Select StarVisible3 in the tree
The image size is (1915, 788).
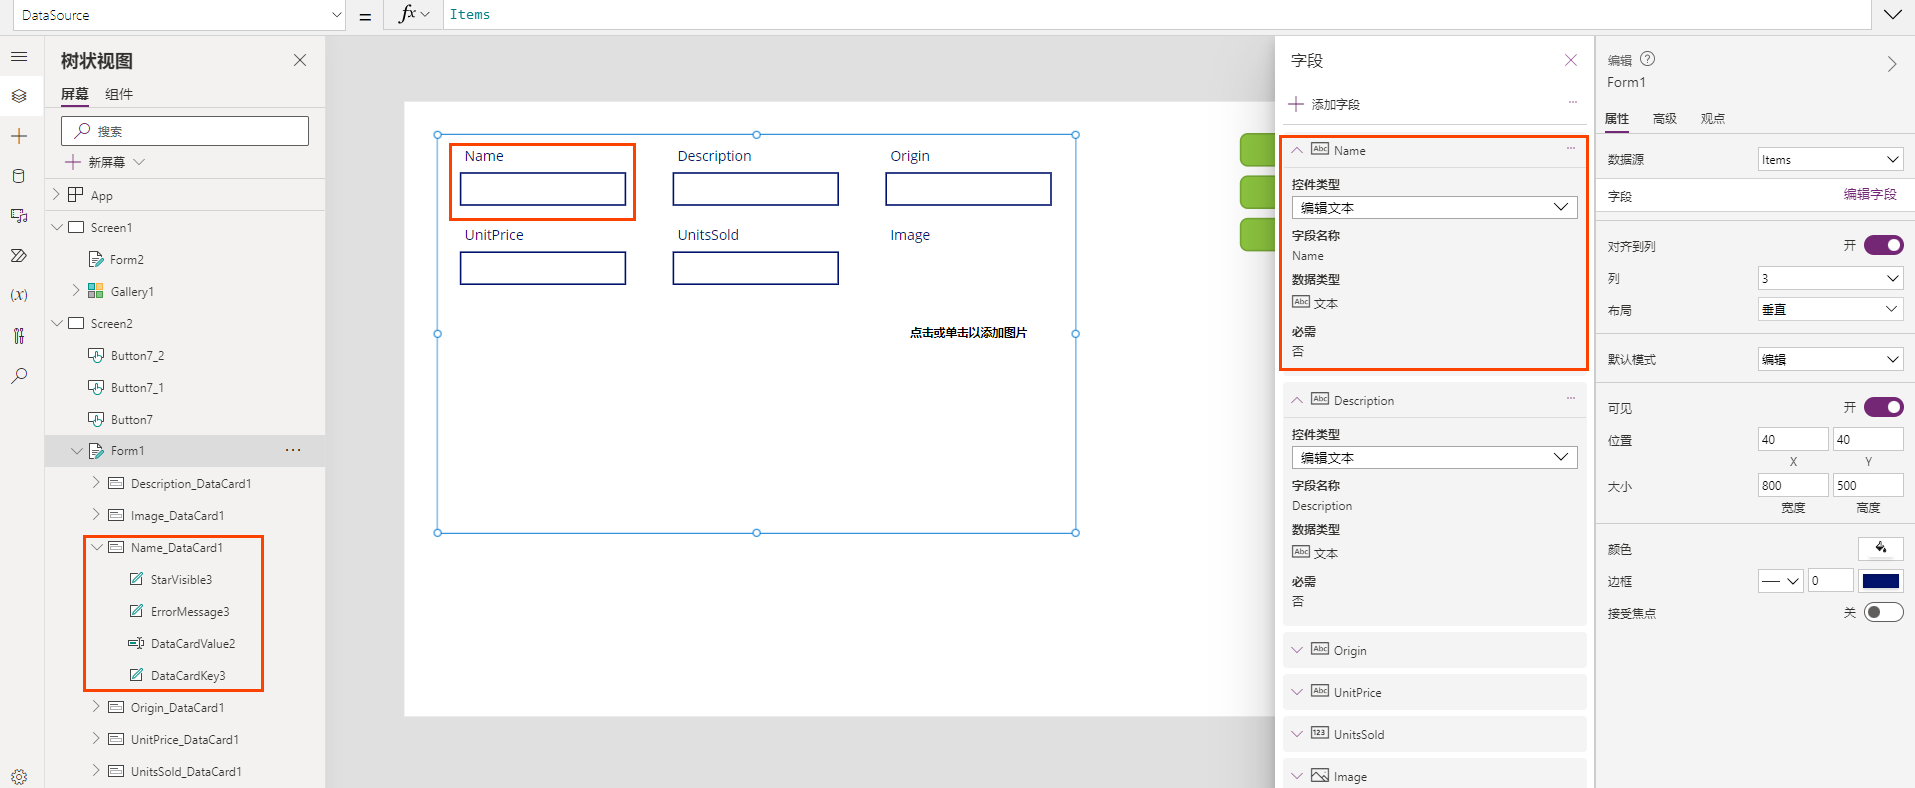(x=180, y=579)
